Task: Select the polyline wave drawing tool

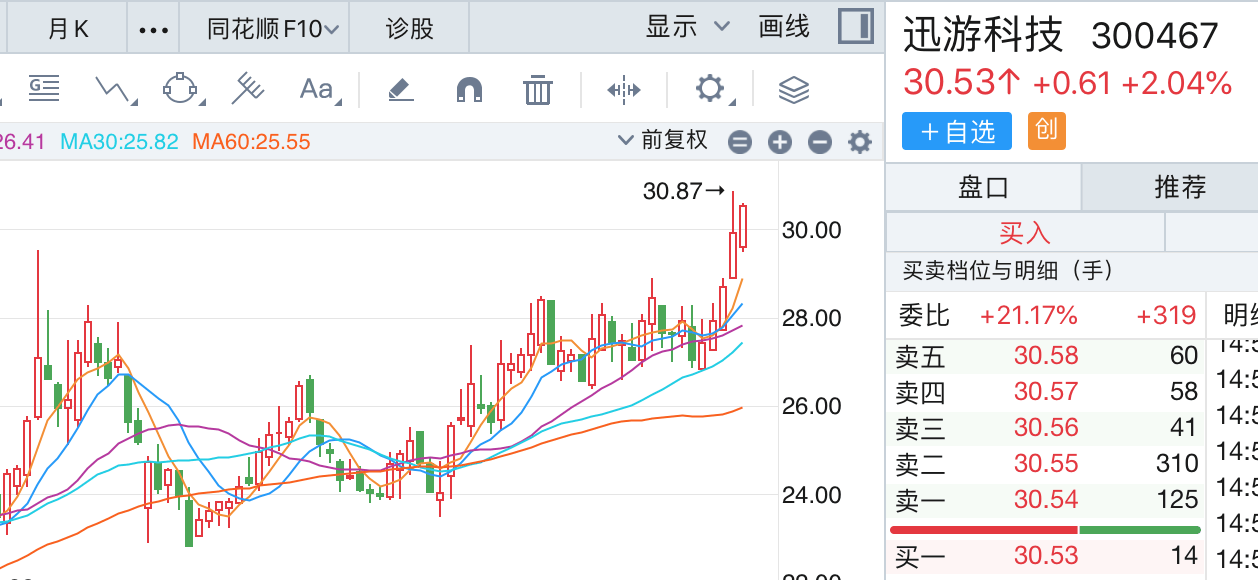Action: (115, 90)
